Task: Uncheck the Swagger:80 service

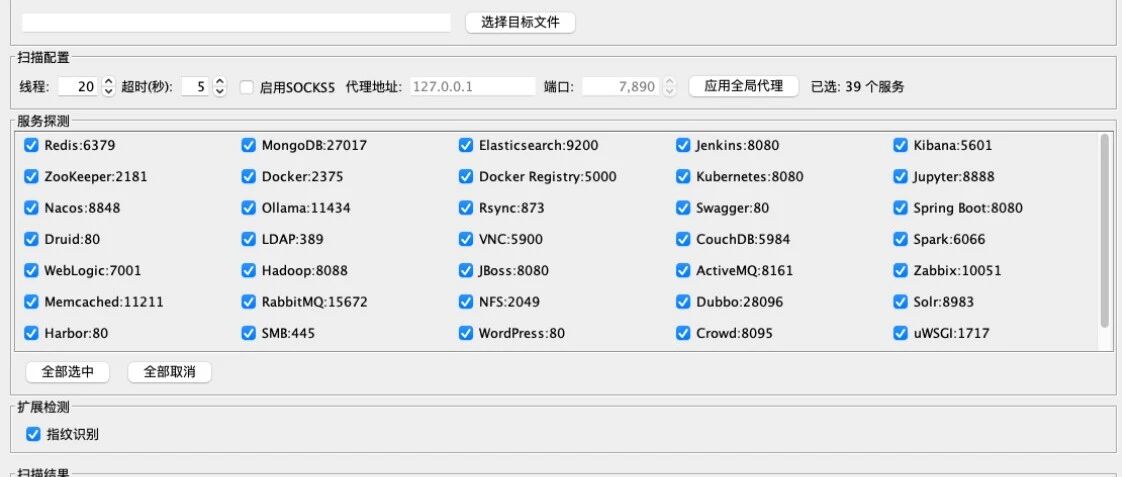Action: click(683, 208)
